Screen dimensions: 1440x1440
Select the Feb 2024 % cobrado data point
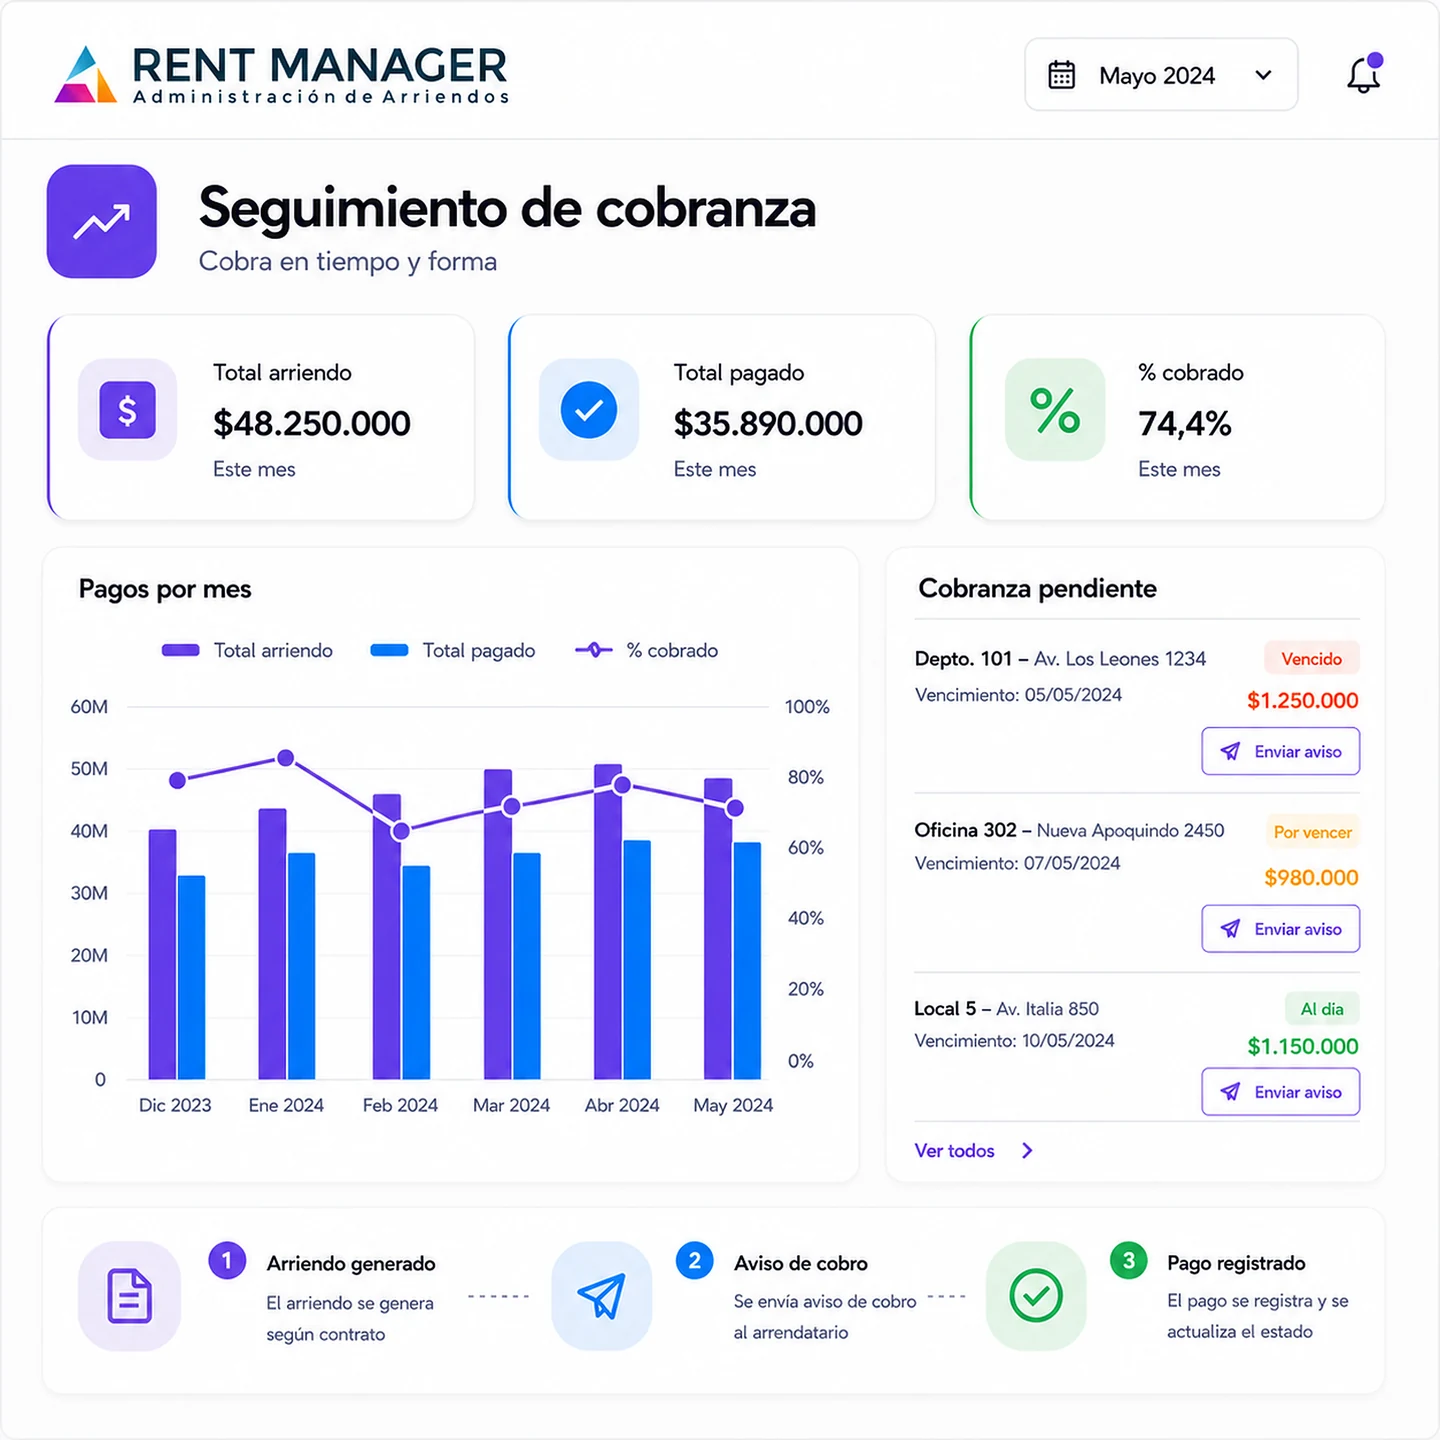(x=401, y=831)
